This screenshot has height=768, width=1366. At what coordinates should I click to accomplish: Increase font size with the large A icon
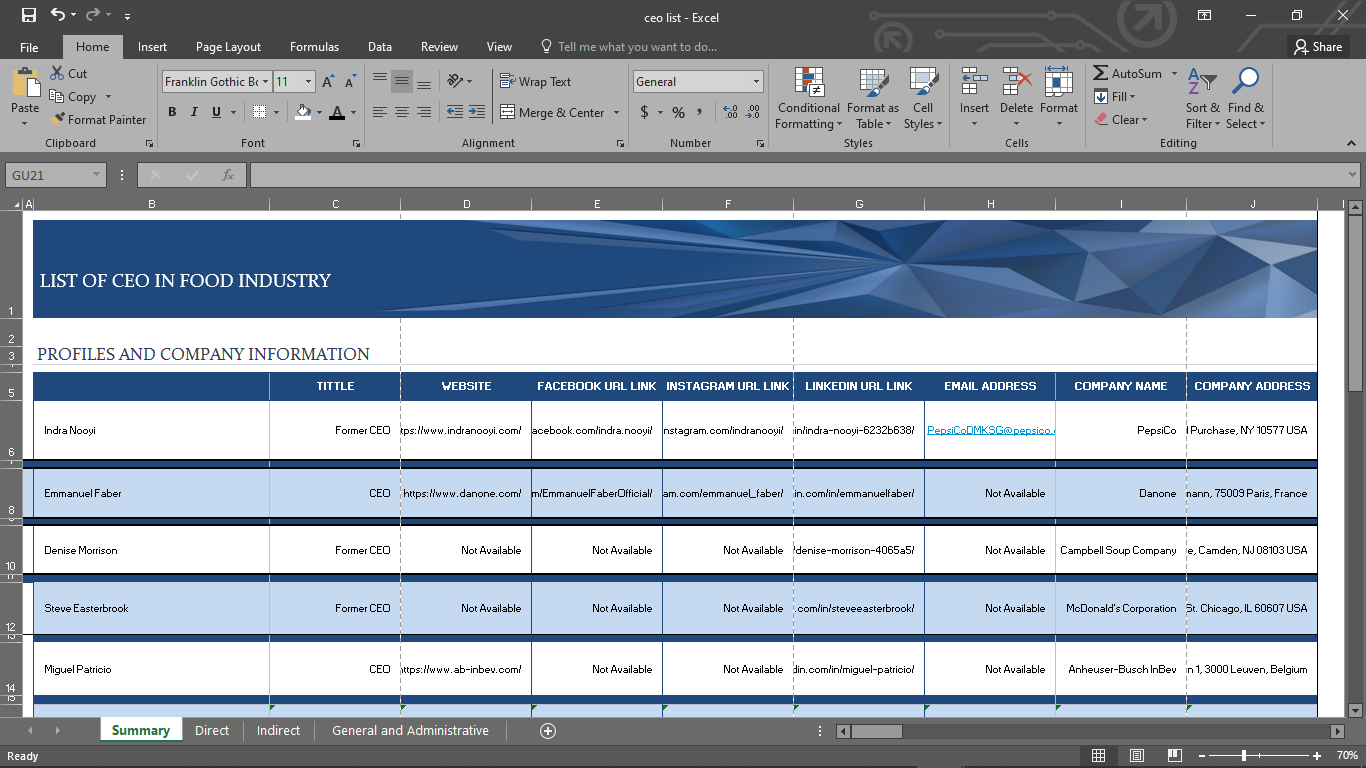(x=328, y=82)
